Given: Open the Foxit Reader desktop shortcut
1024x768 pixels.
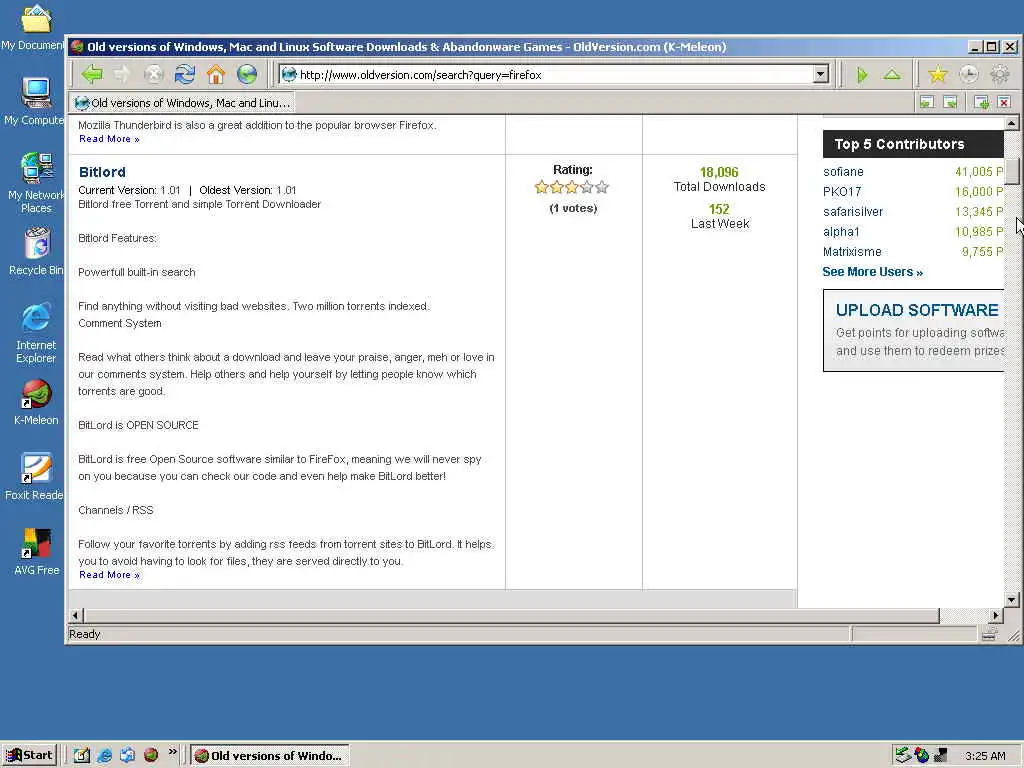Looking at the screenshot, I should [36, 477].
